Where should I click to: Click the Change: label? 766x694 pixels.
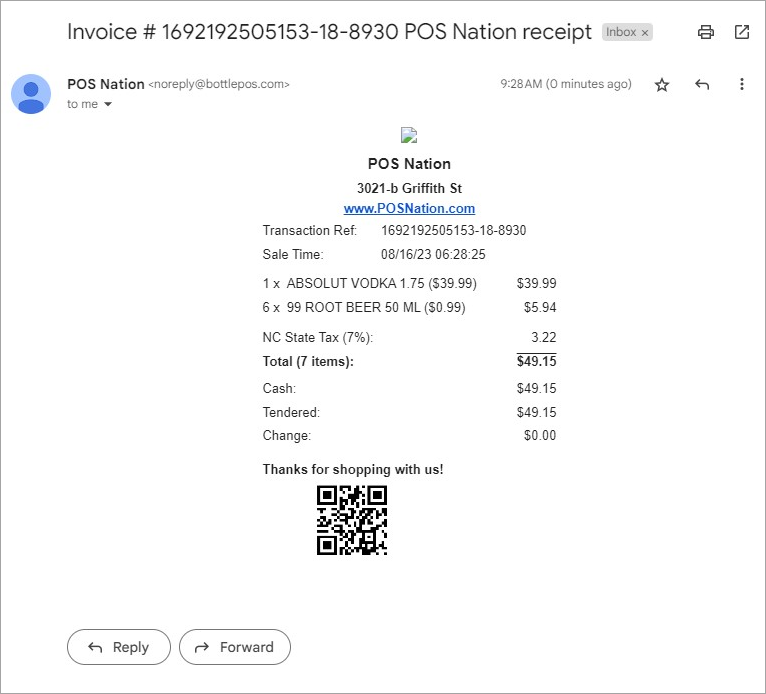click(286, 436)
